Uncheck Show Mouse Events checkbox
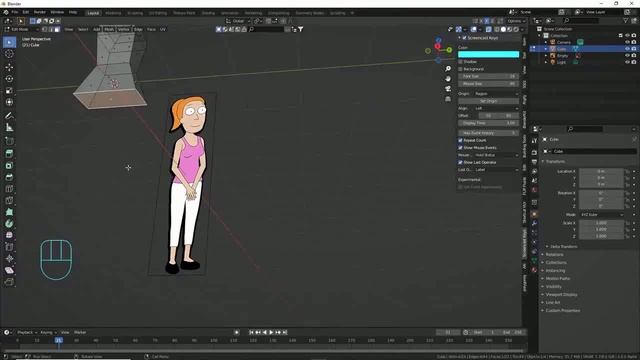 pyautogui.click(x=460, y=147)
